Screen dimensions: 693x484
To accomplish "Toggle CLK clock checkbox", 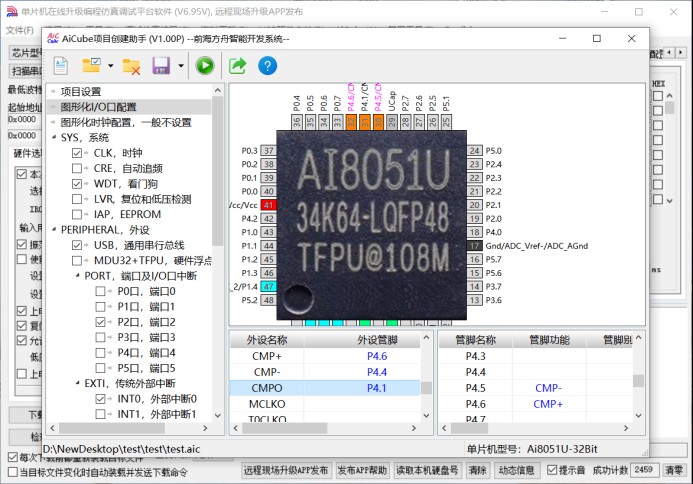I will pos(77,153).
